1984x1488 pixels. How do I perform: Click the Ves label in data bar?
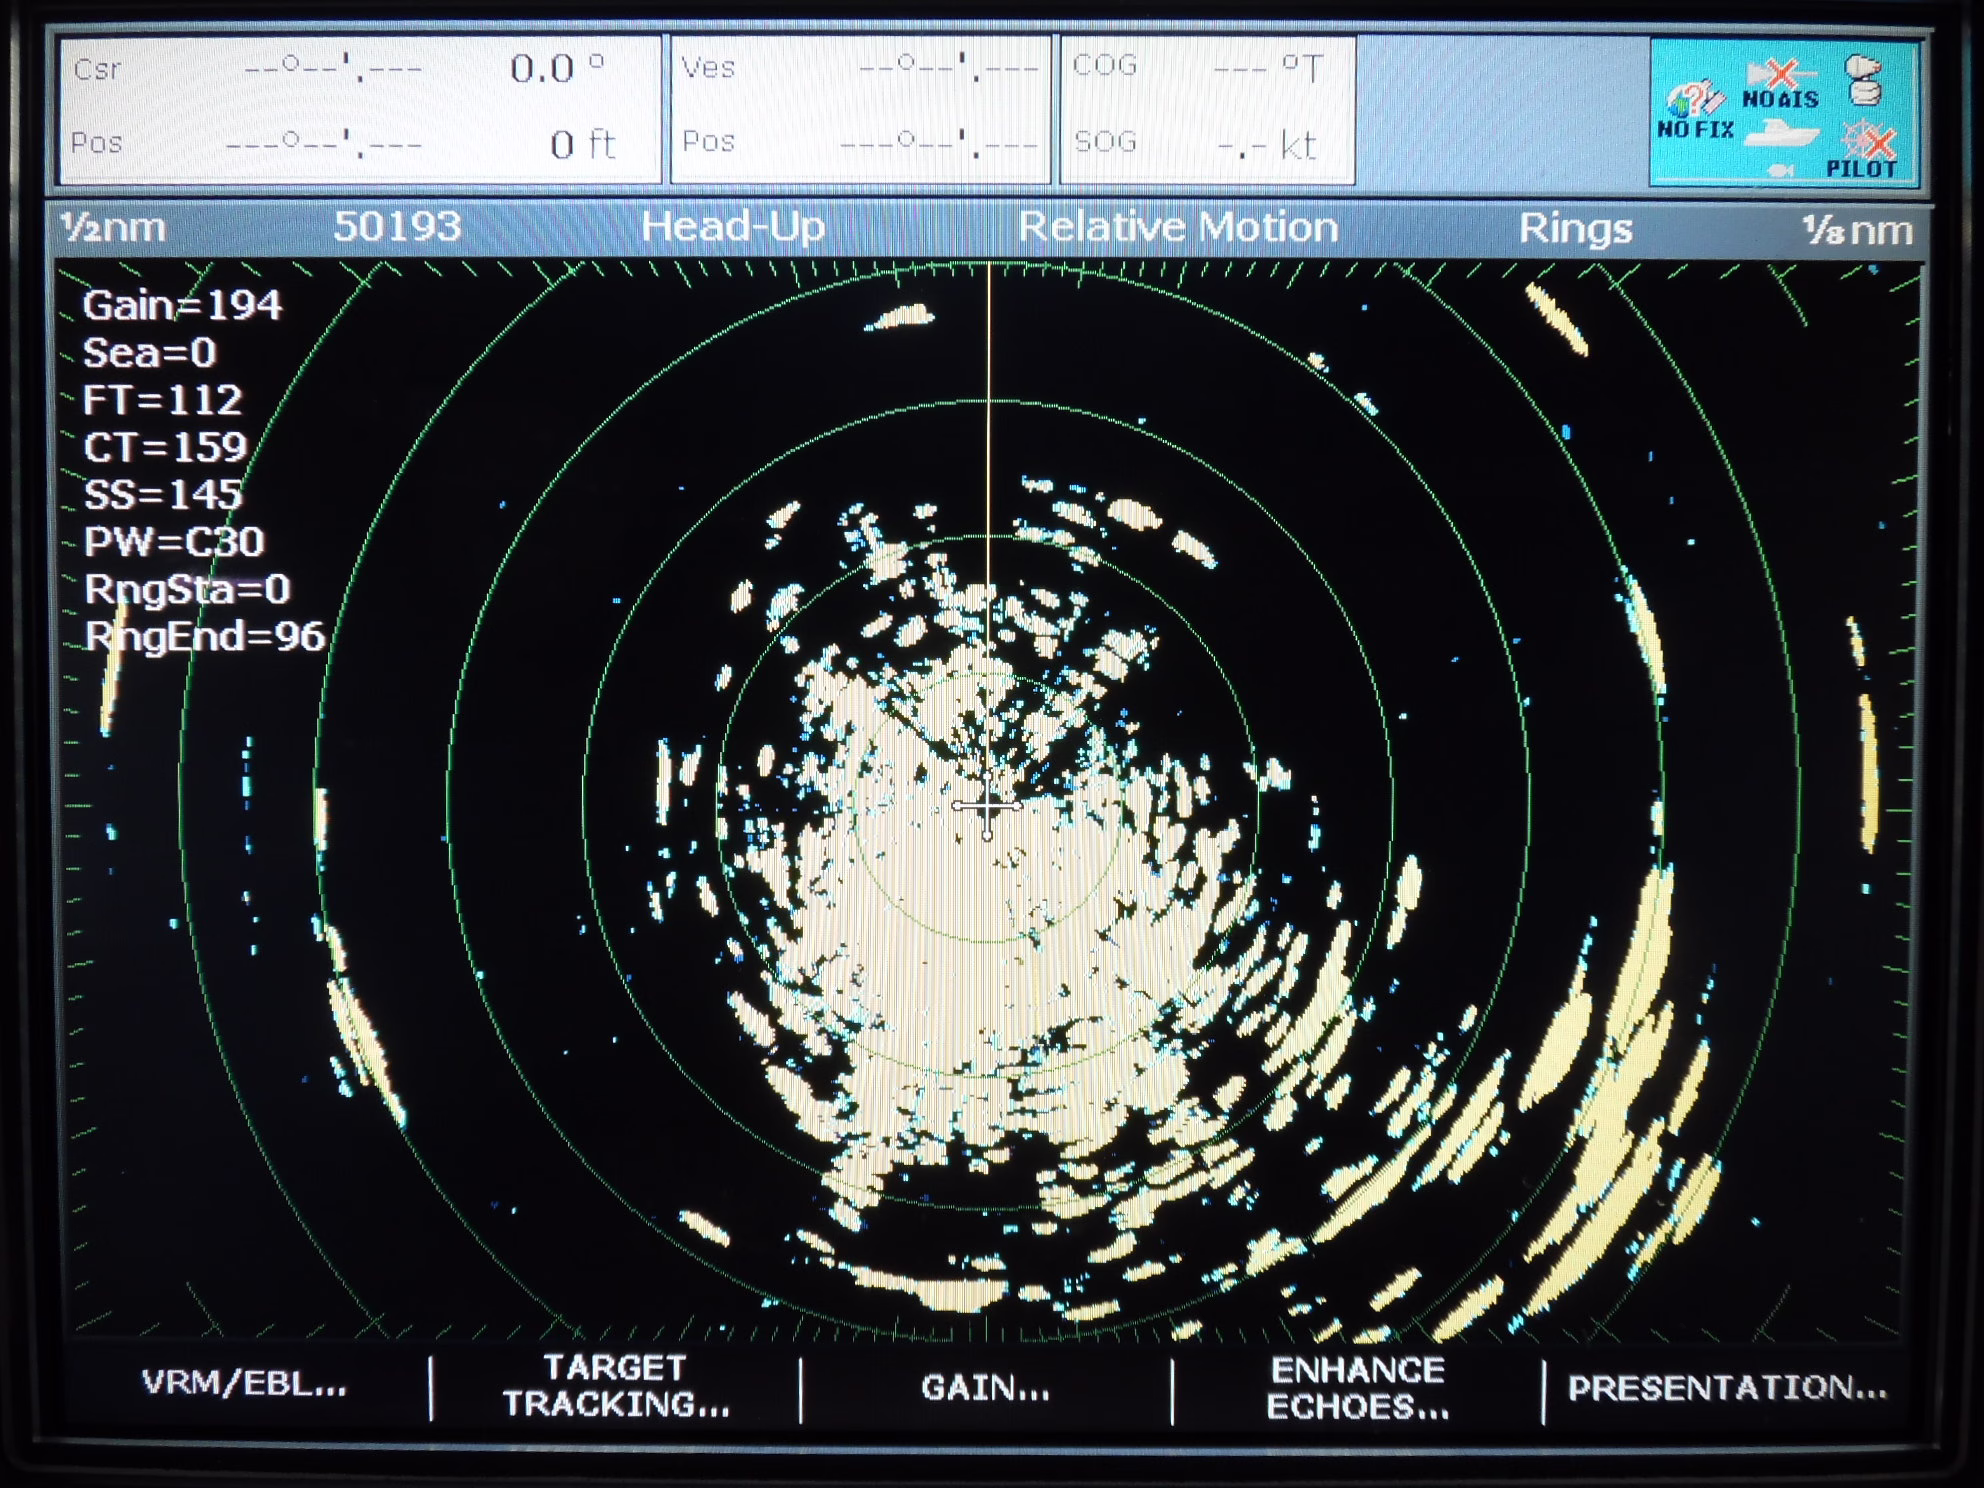click(x=708, y=67)
